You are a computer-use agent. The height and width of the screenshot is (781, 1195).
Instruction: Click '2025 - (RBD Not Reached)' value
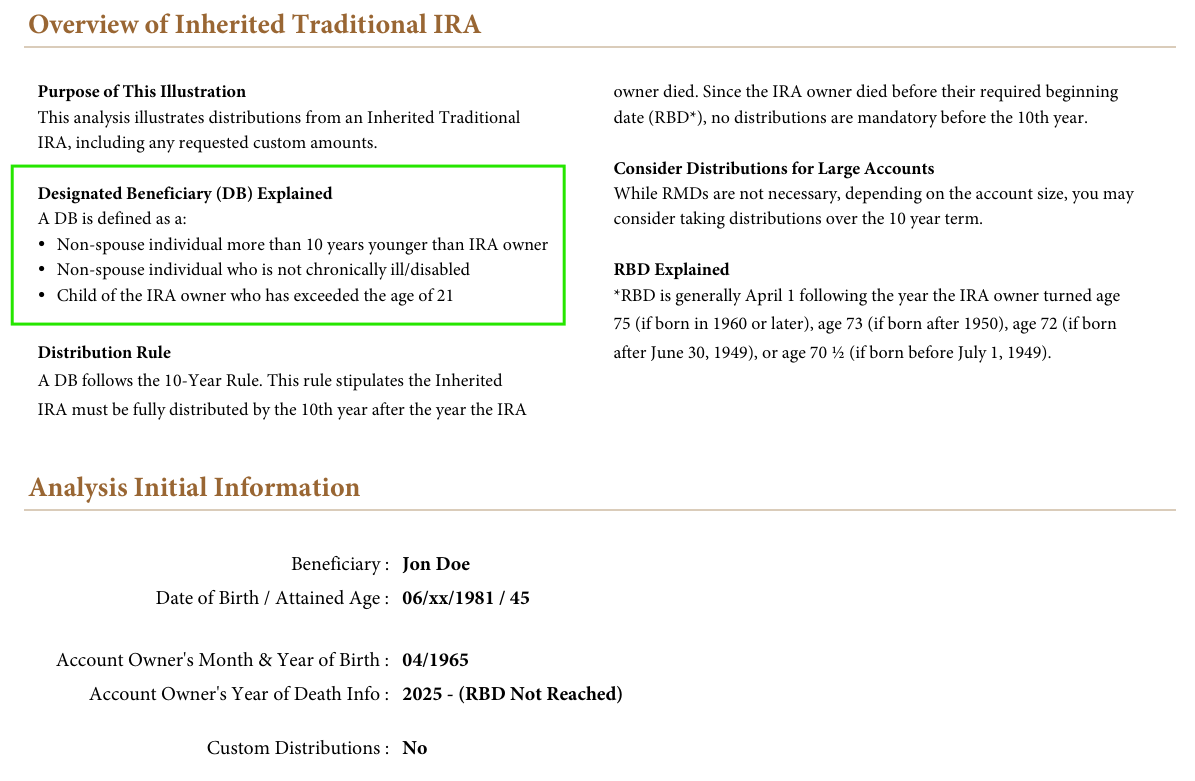[512, 694]
